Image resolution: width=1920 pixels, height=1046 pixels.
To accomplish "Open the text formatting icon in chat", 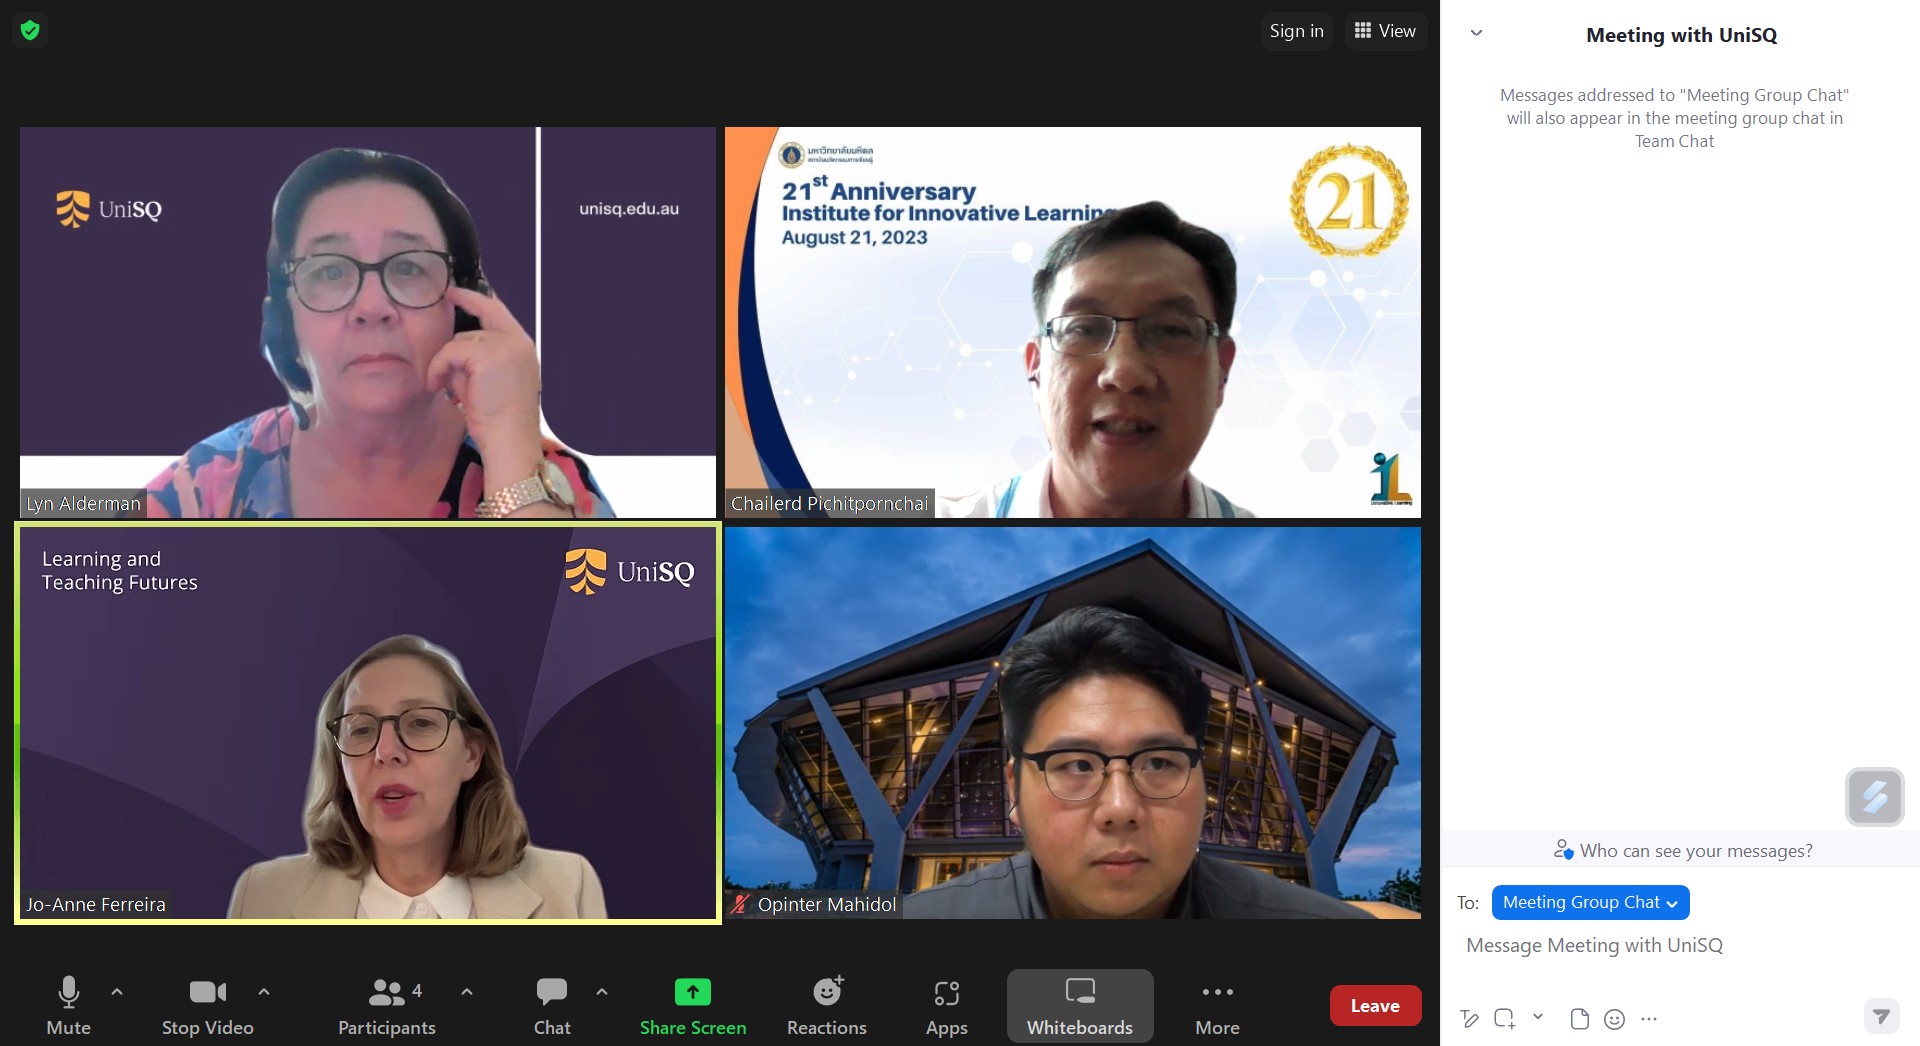I will click(x=1469, y=1019).
